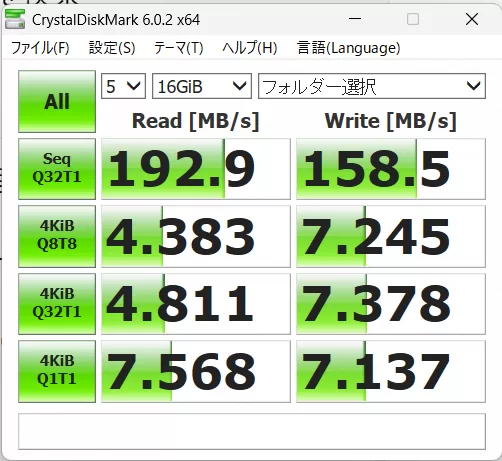Start the 4KiB Q8T8 test
The height and width of the screenshot is (461, 502).
click(57, 236)
